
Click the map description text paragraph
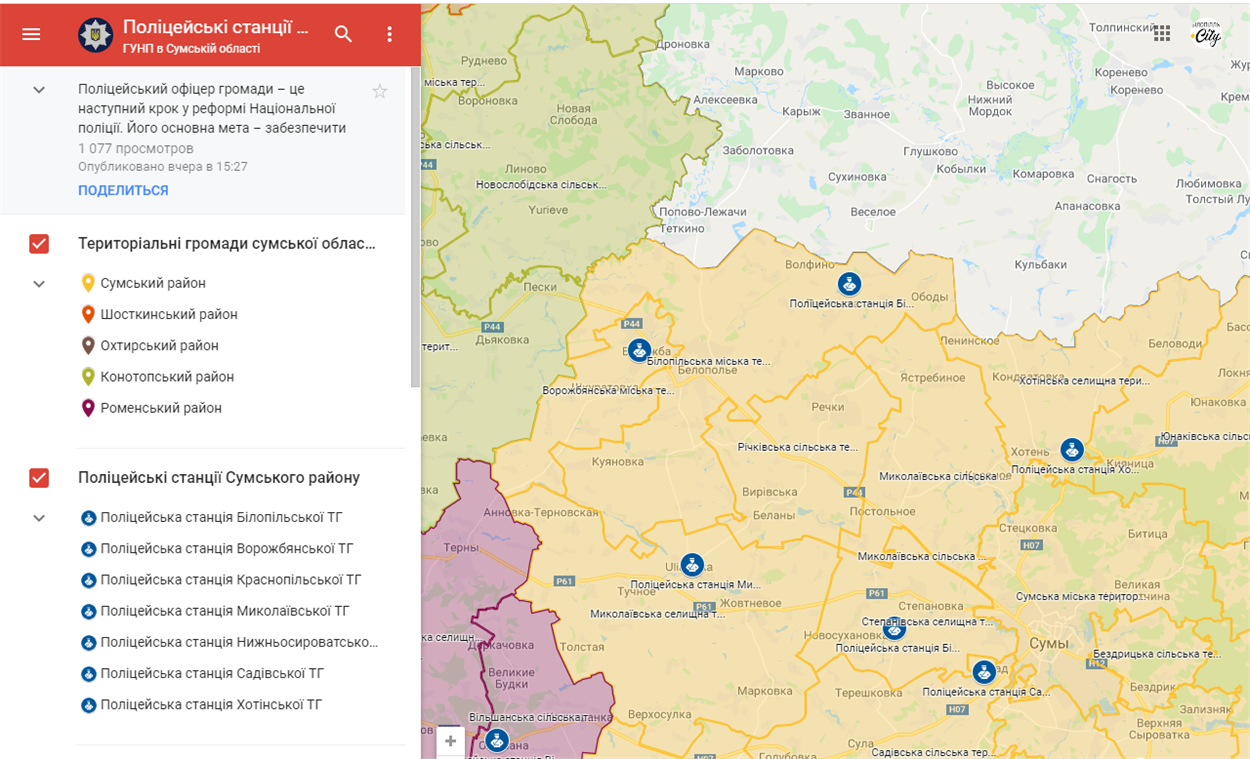tap(212, 108)
